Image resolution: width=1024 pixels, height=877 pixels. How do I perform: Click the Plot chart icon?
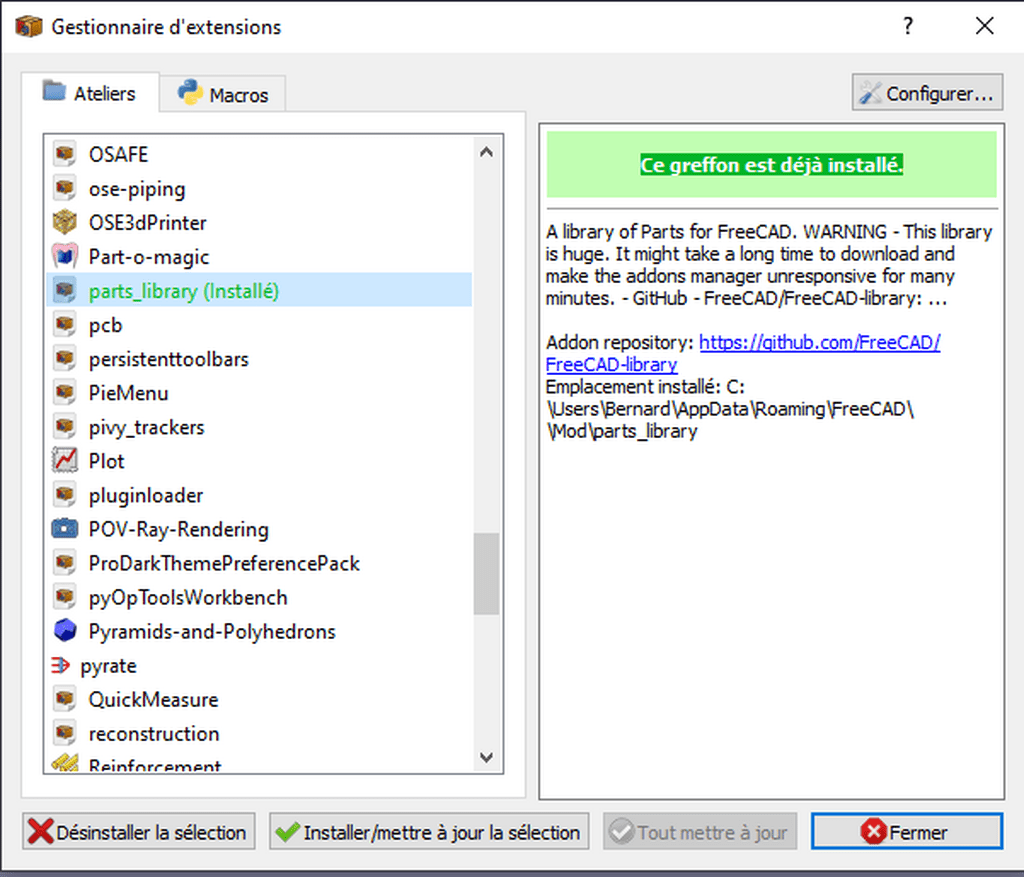point(65,461)
